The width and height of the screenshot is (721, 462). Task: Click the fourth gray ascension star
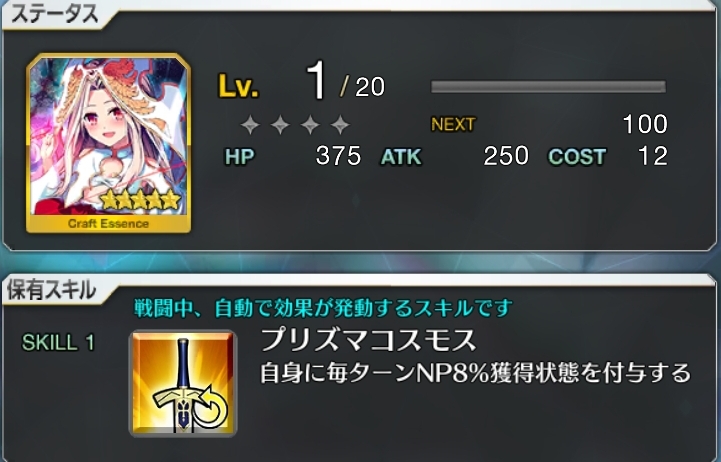point(340,125)
